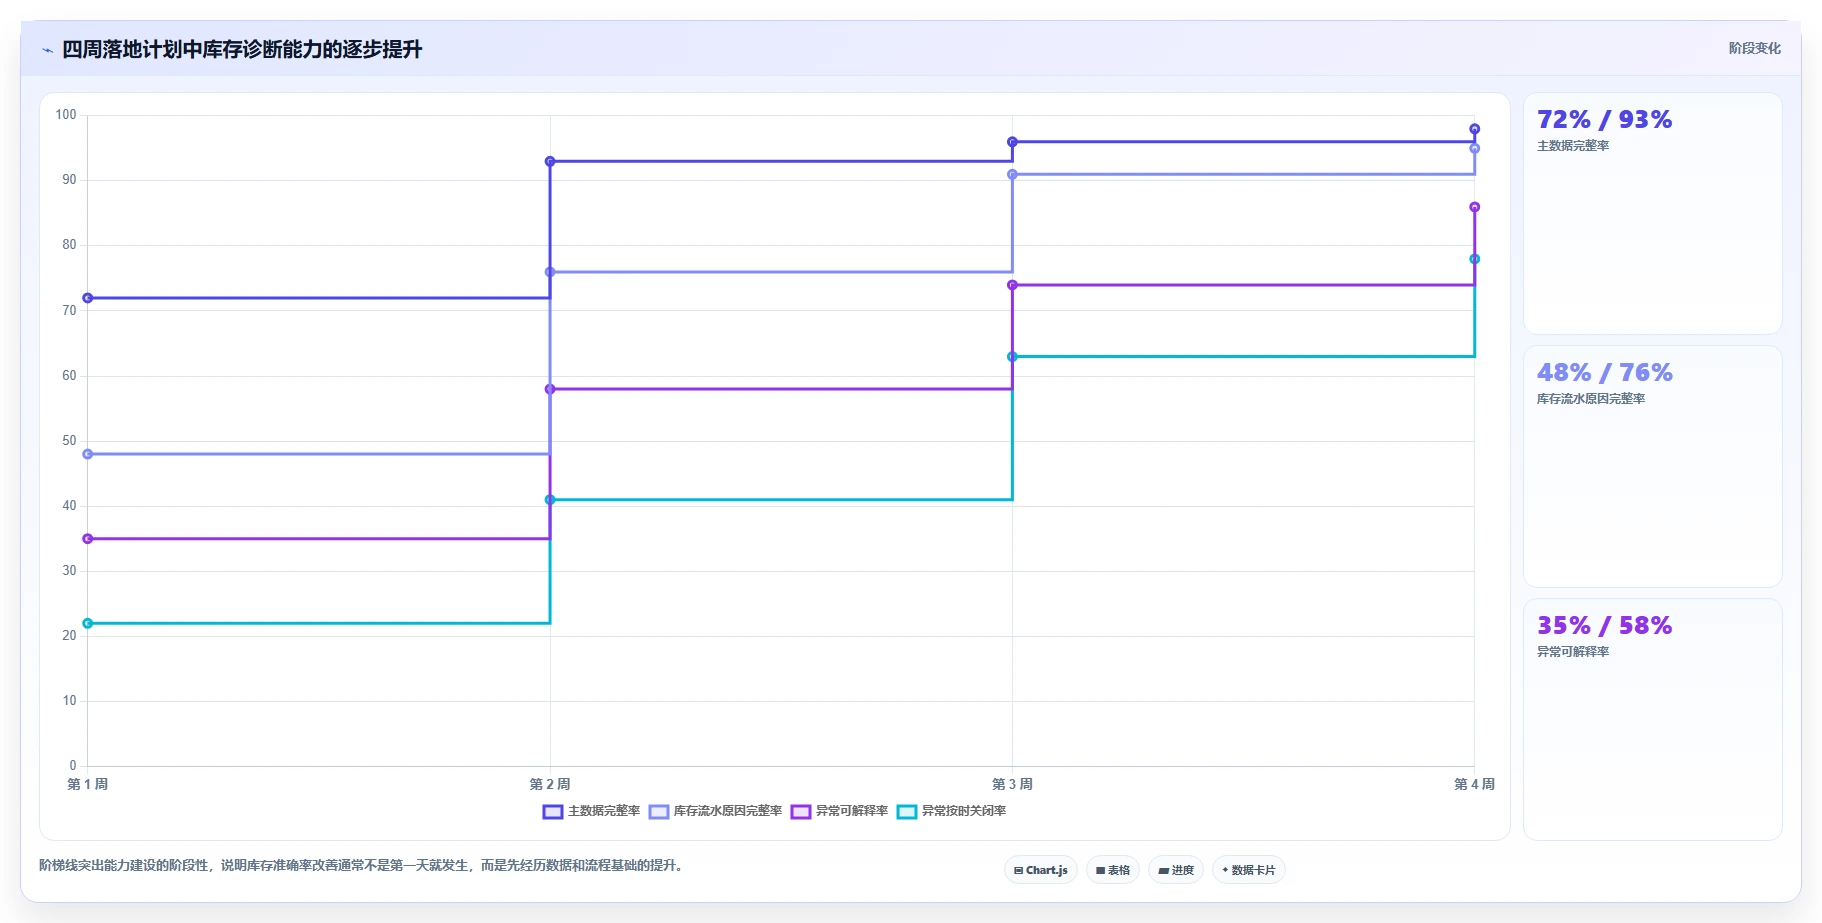Screen dimensions: 1822x923
Task: Click the 主数据完整率 point at 第 2 周
Action: coord(550,161)
